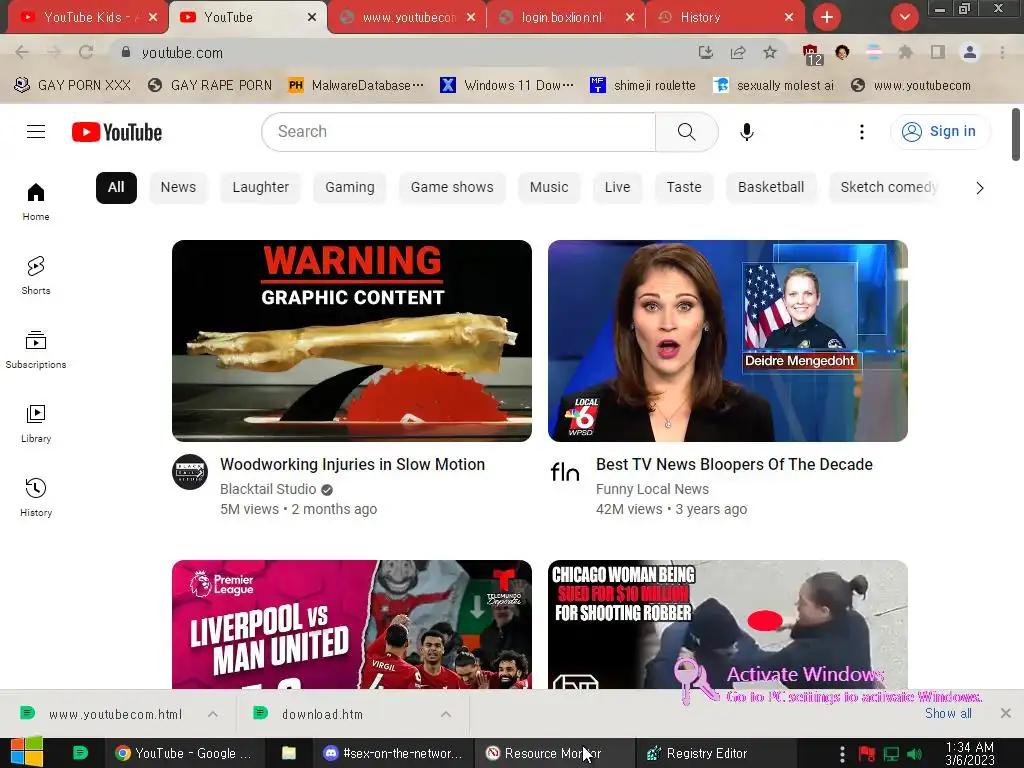Open History in the YouTube sidebar
The width and height of the screenshot is (1024, 768).
[x=36, y=498]
